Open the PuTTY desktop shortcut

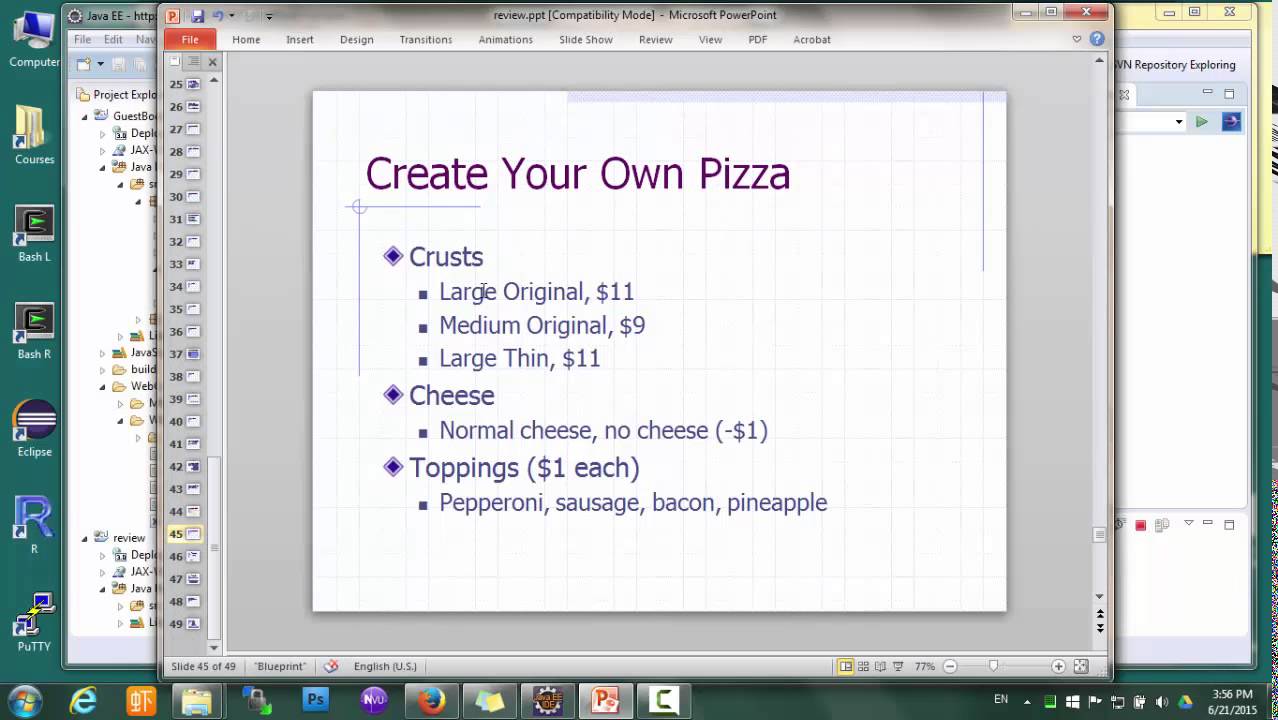point(34,623)
